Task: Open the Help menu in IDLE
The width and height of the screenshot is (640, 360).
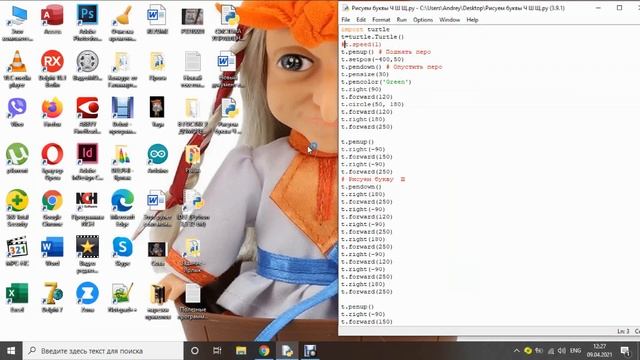Action: tap(472, 20)
